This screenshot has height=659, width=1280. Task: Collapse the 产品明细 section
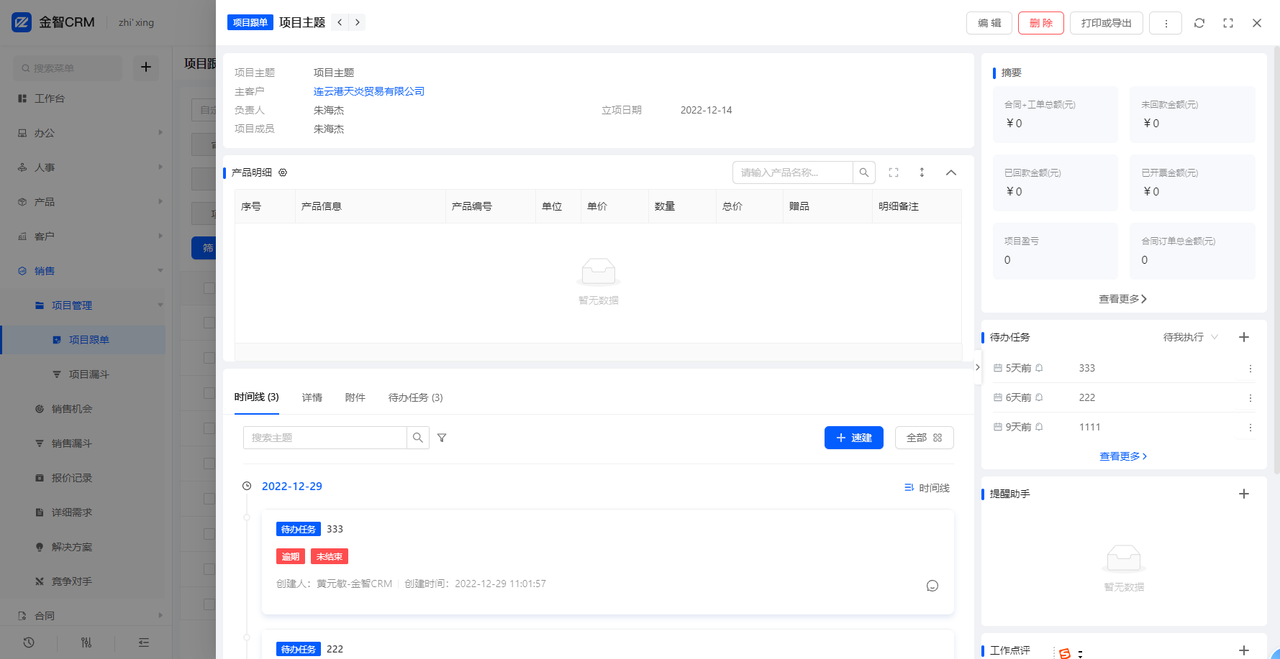pos(951,173)
